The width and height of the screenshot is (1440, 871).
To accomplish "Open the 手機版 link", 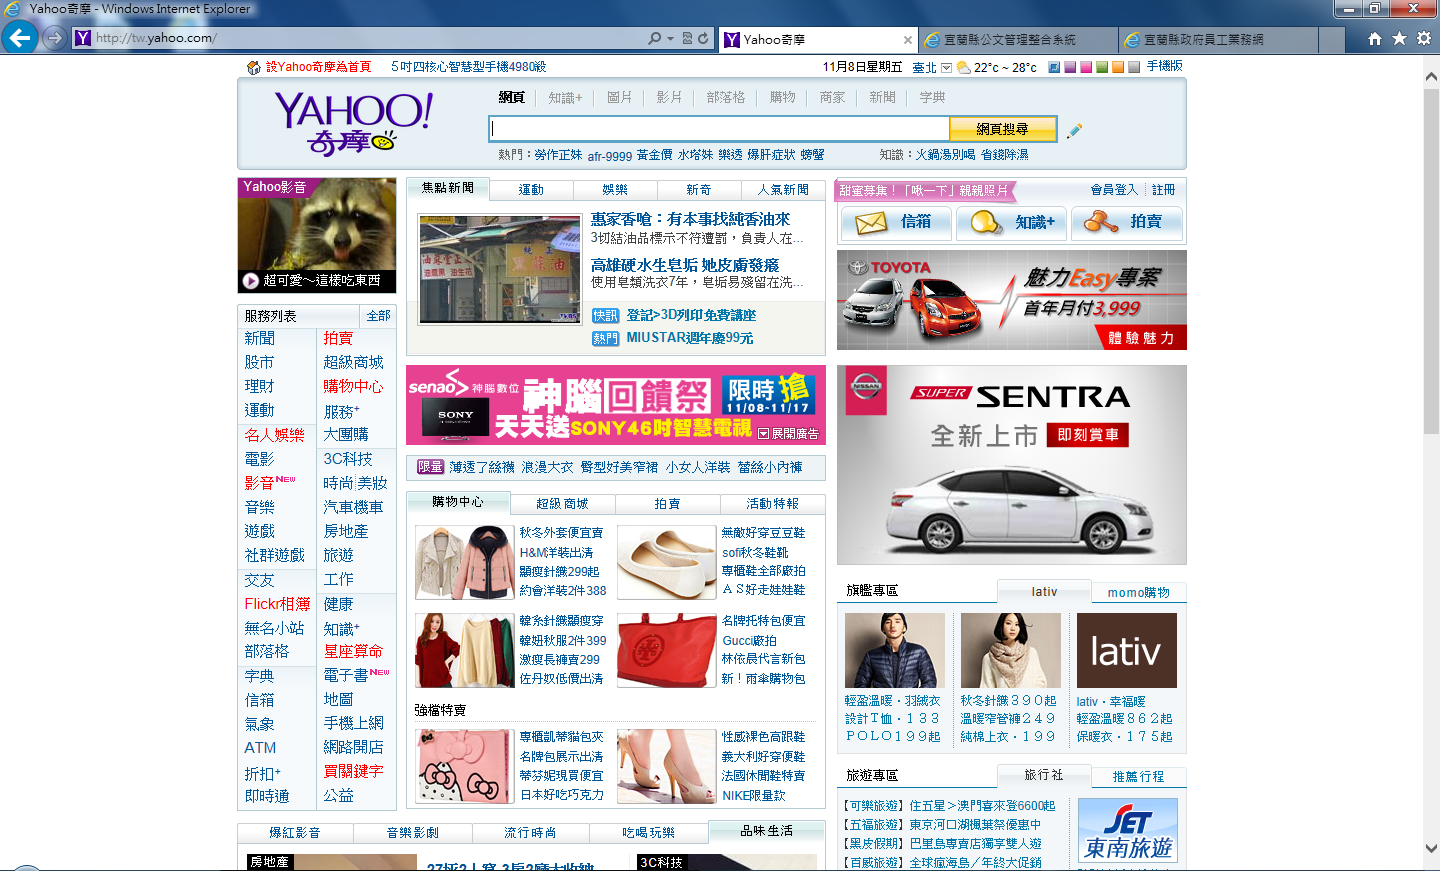I will pyautogui.click(x=1164, y=66).
